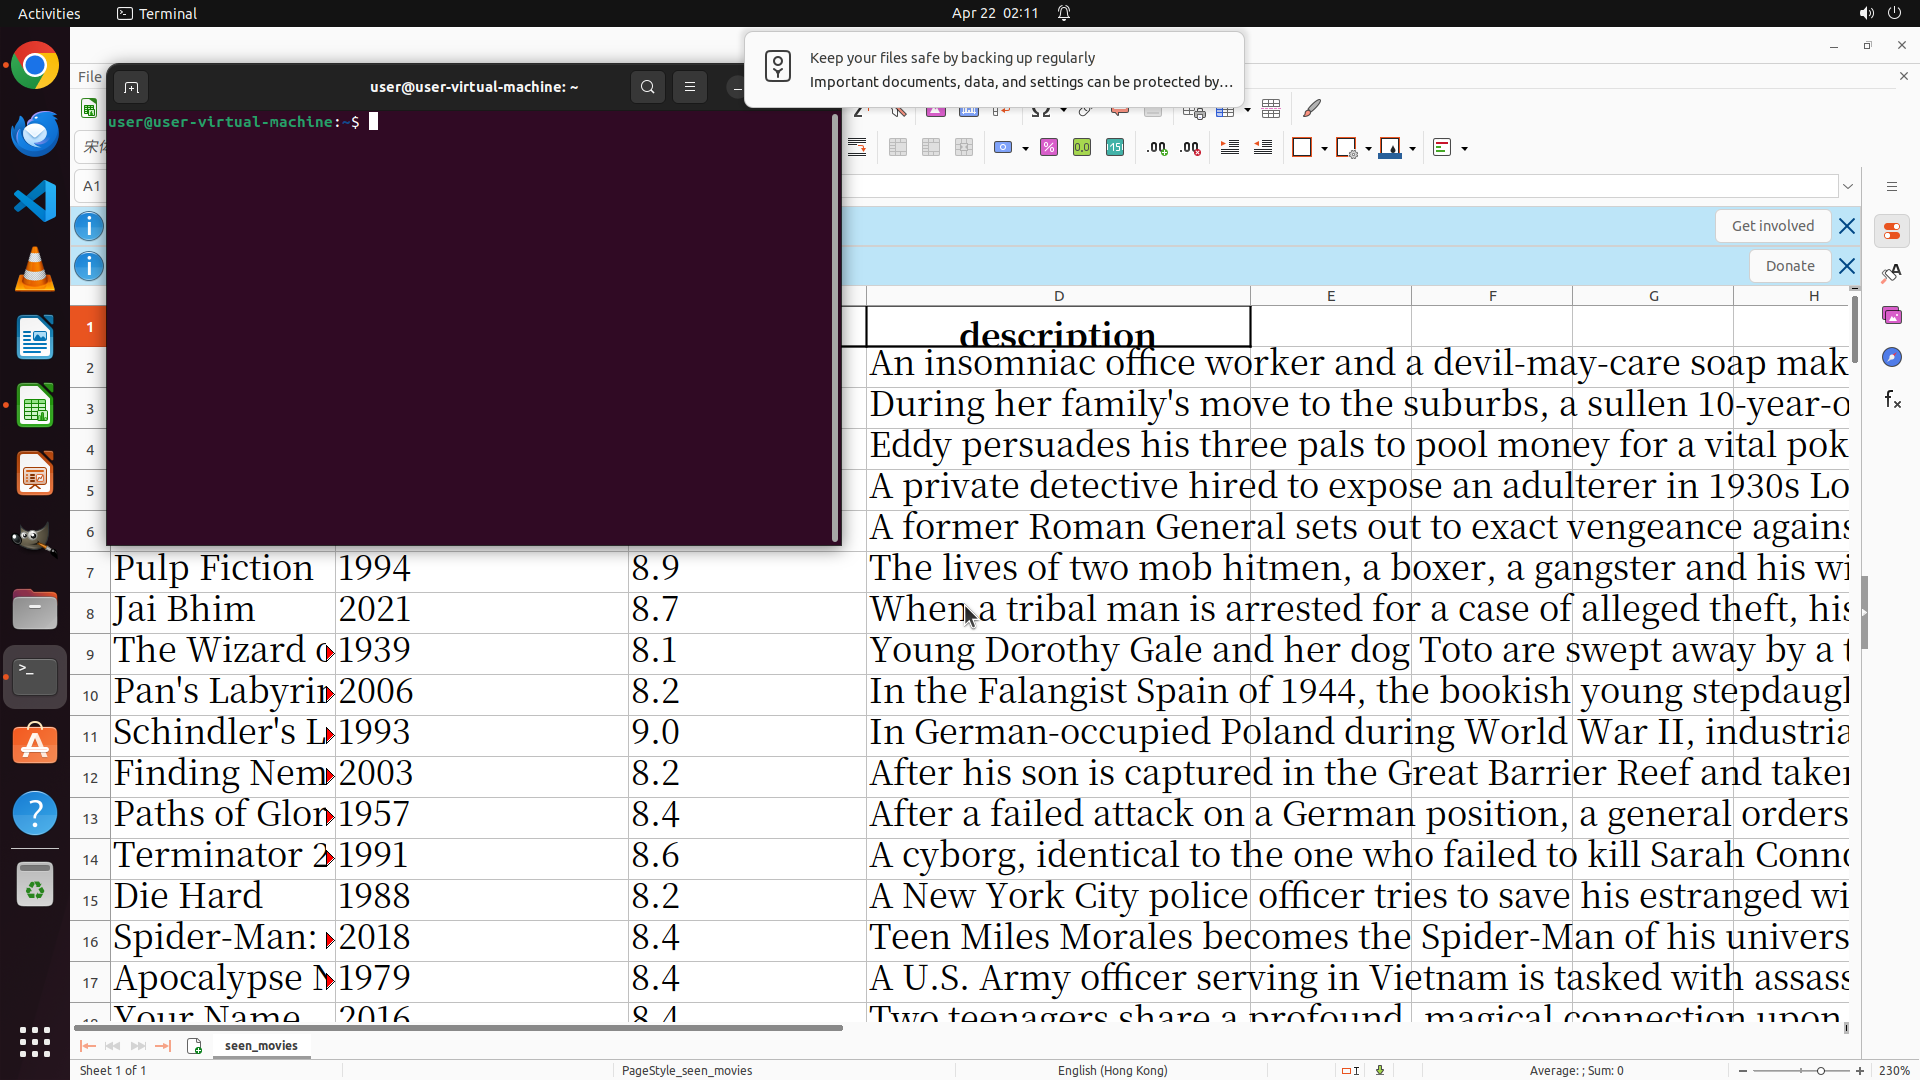Image resolution: width=1920 pixels, height=1080 pixels.
Task: Click the Donate button
Action: click(x=1789, y=266)
